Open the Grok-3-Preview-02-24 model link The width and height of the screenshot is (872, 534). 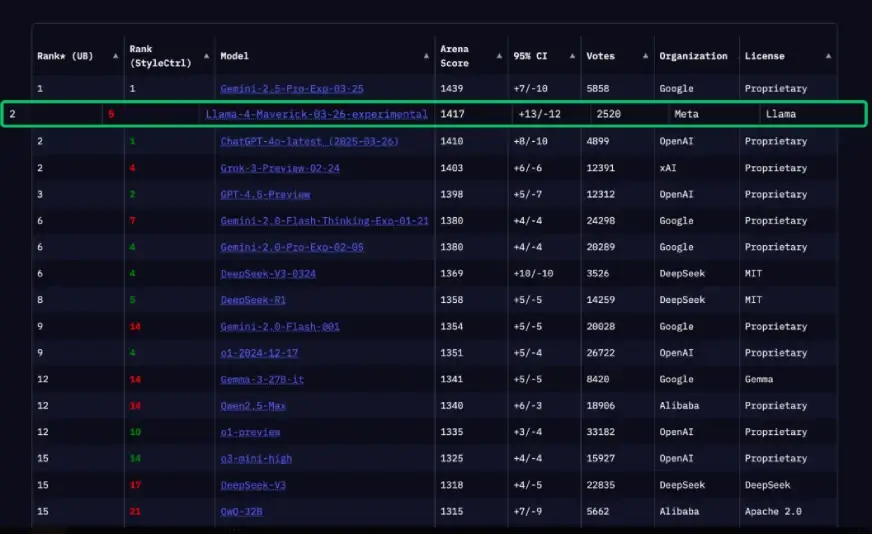pyautogui.click(x=280, y=168)
